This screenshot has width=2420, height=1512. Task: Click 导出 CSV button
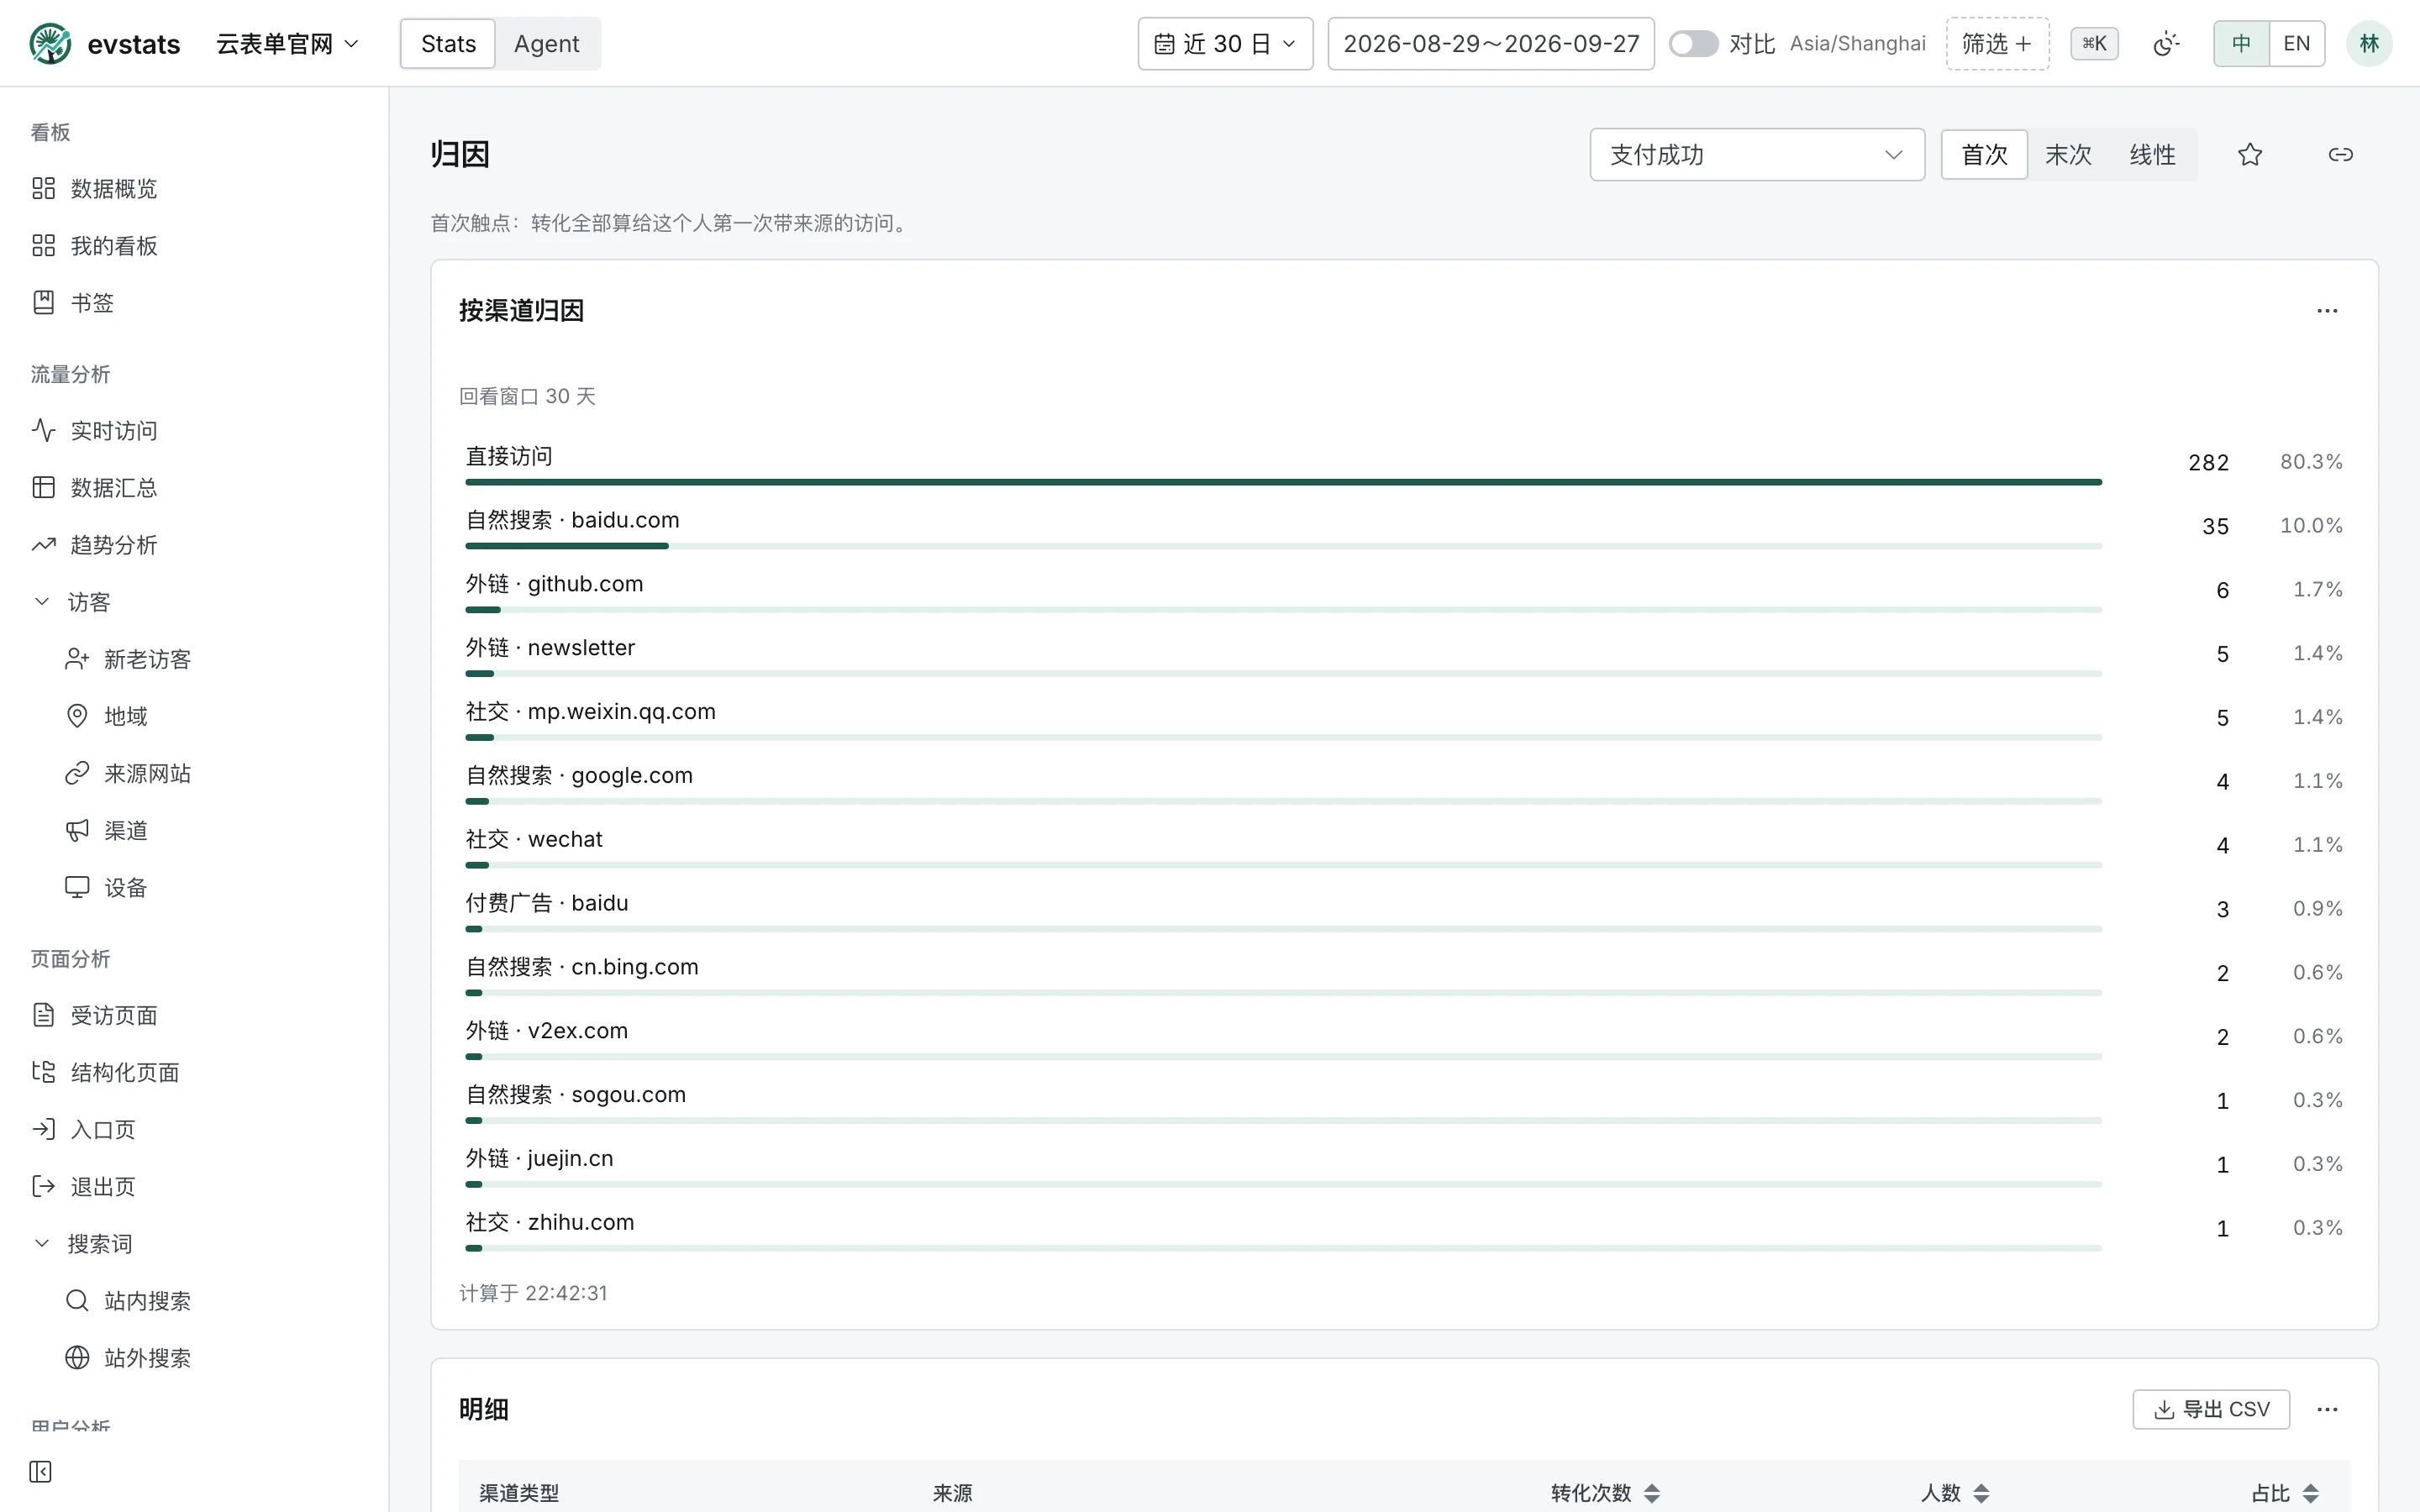click(2211, 1409)
